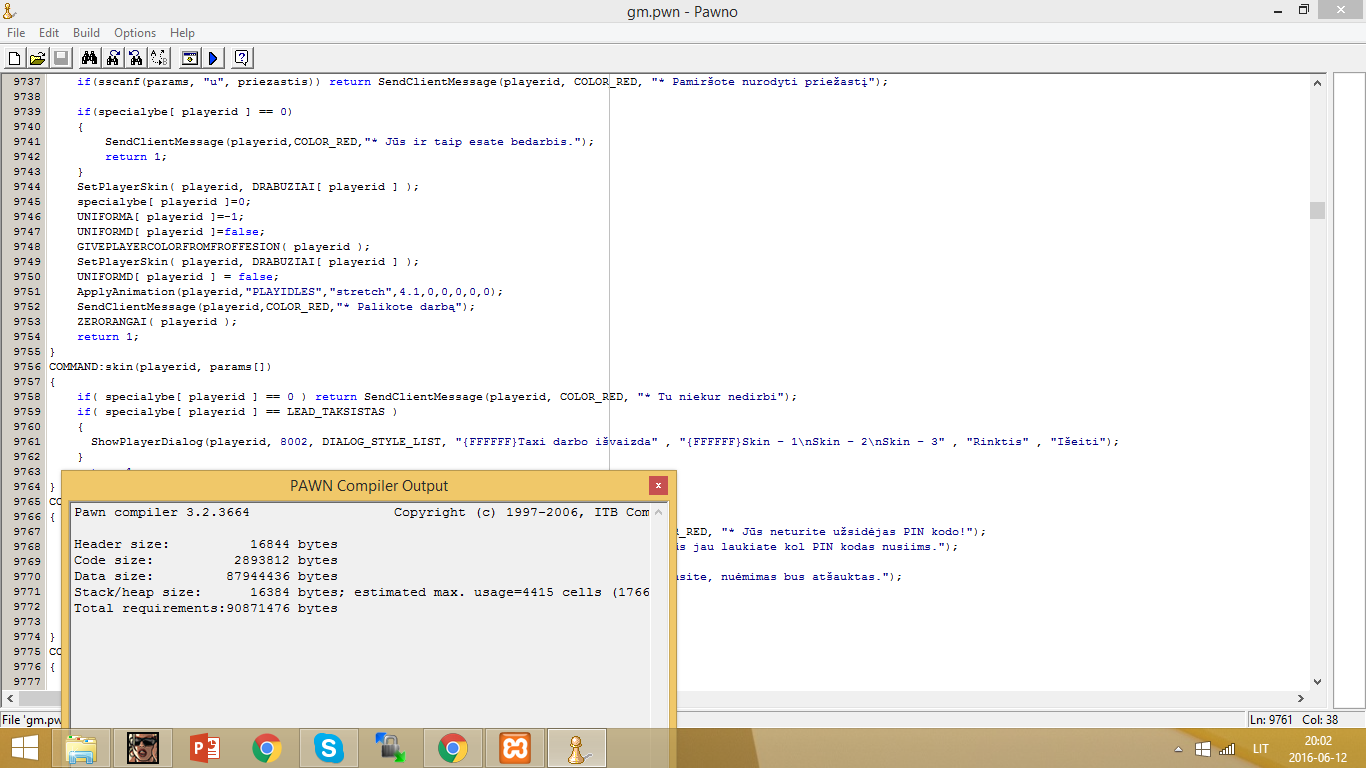
Task: Open the first Chrome taskbar icon
Action: click(x=266, y=748)
